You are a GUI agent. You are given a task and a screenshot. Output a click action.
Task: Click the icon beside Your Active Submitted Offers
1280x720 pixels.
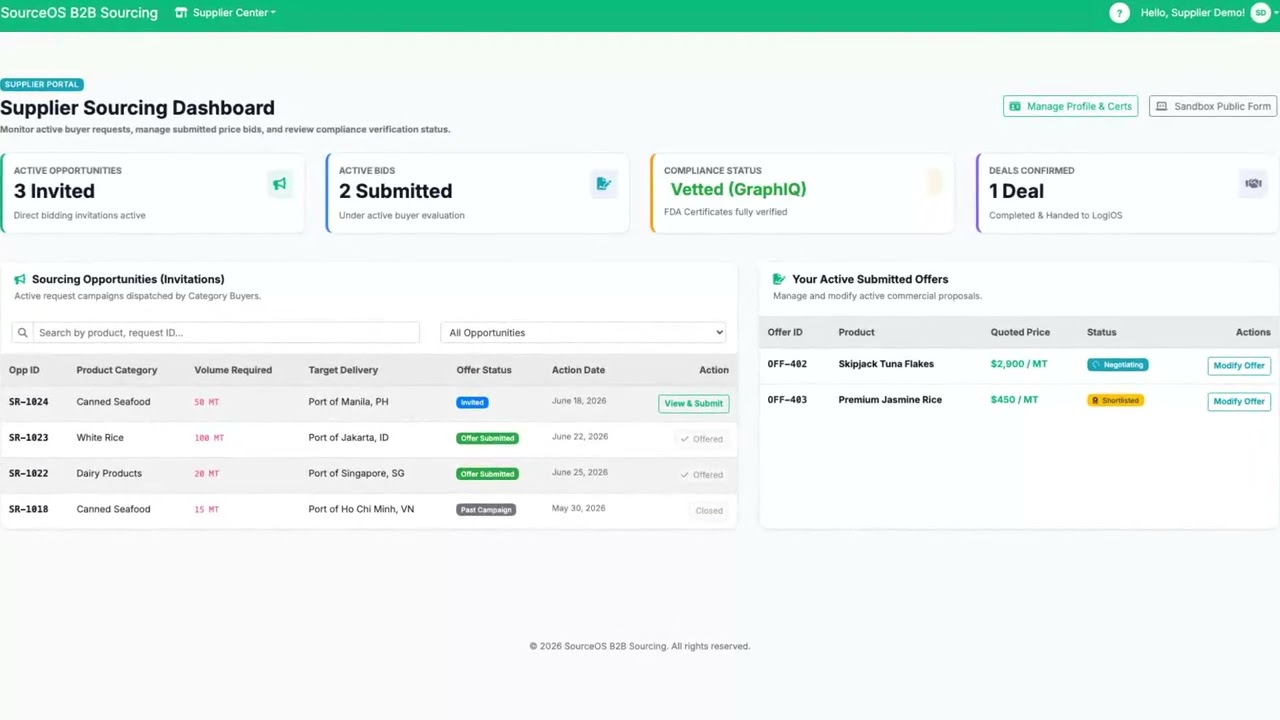point(779,280)
